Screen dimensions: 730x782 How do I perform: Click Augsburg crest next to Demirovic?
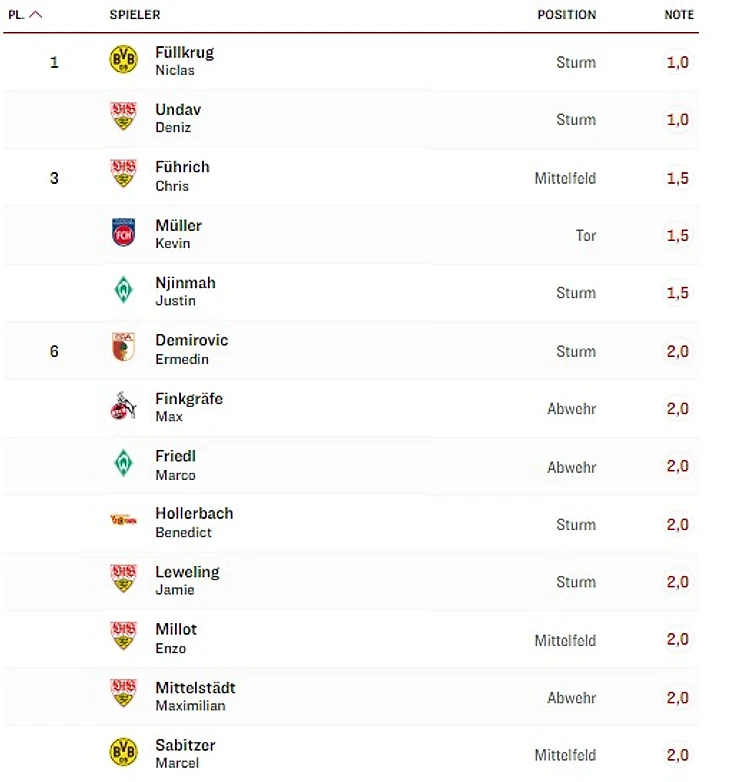(123, 349)
